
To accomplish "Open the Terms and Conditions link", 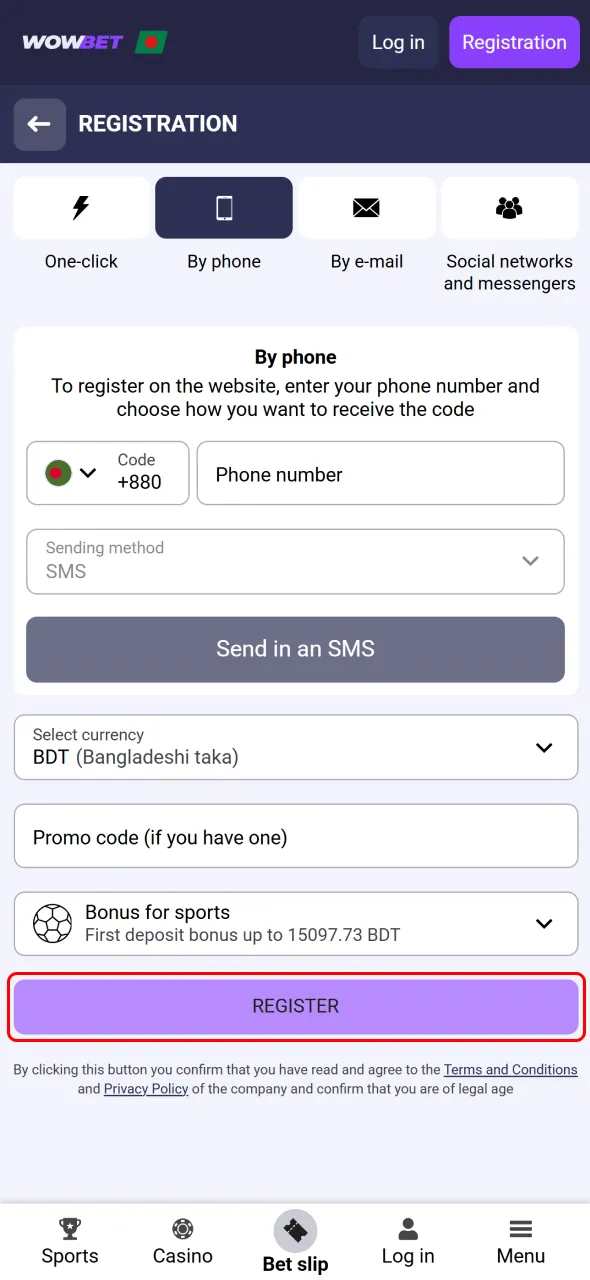I will pos(511,1069).
